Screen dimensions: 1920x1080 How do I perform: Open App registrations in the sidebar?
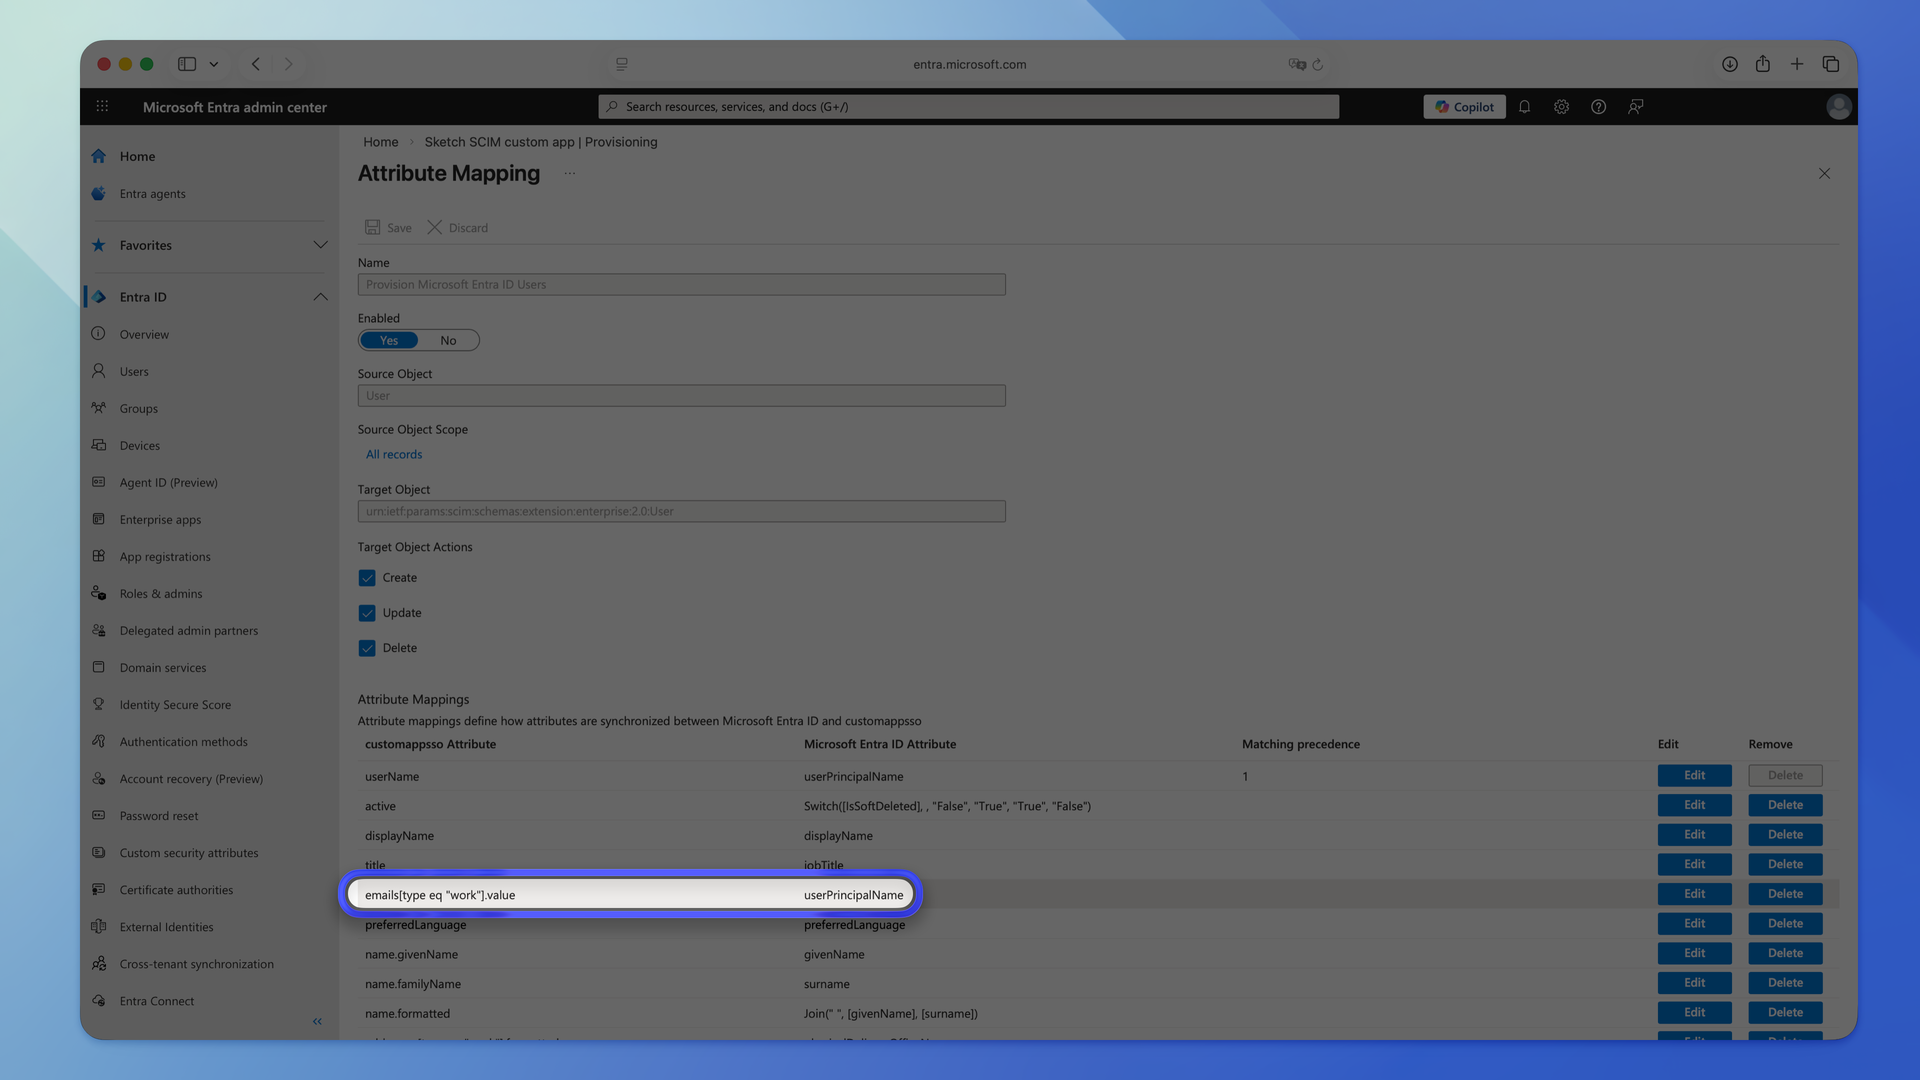[165, 556]
